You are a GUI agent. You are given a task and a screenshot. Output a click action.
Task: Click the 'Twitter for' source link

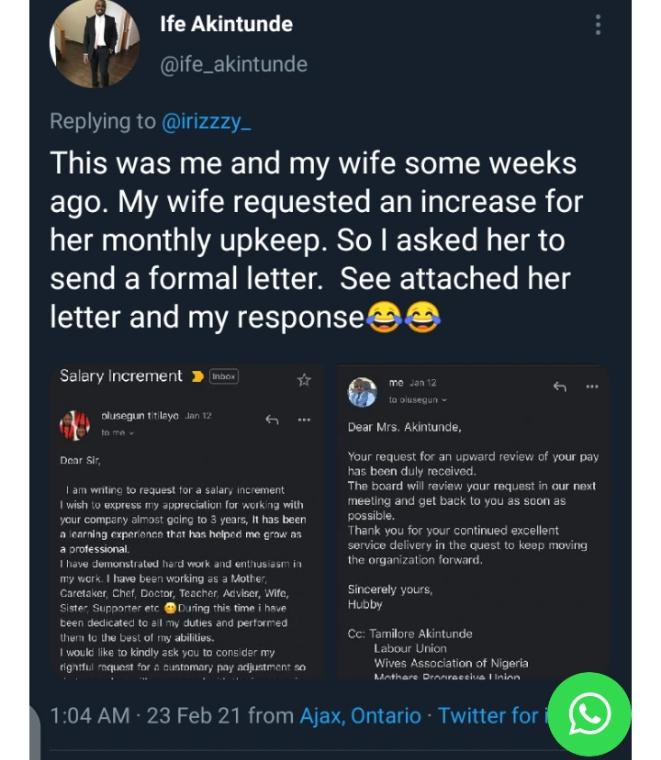pos(490,715)
